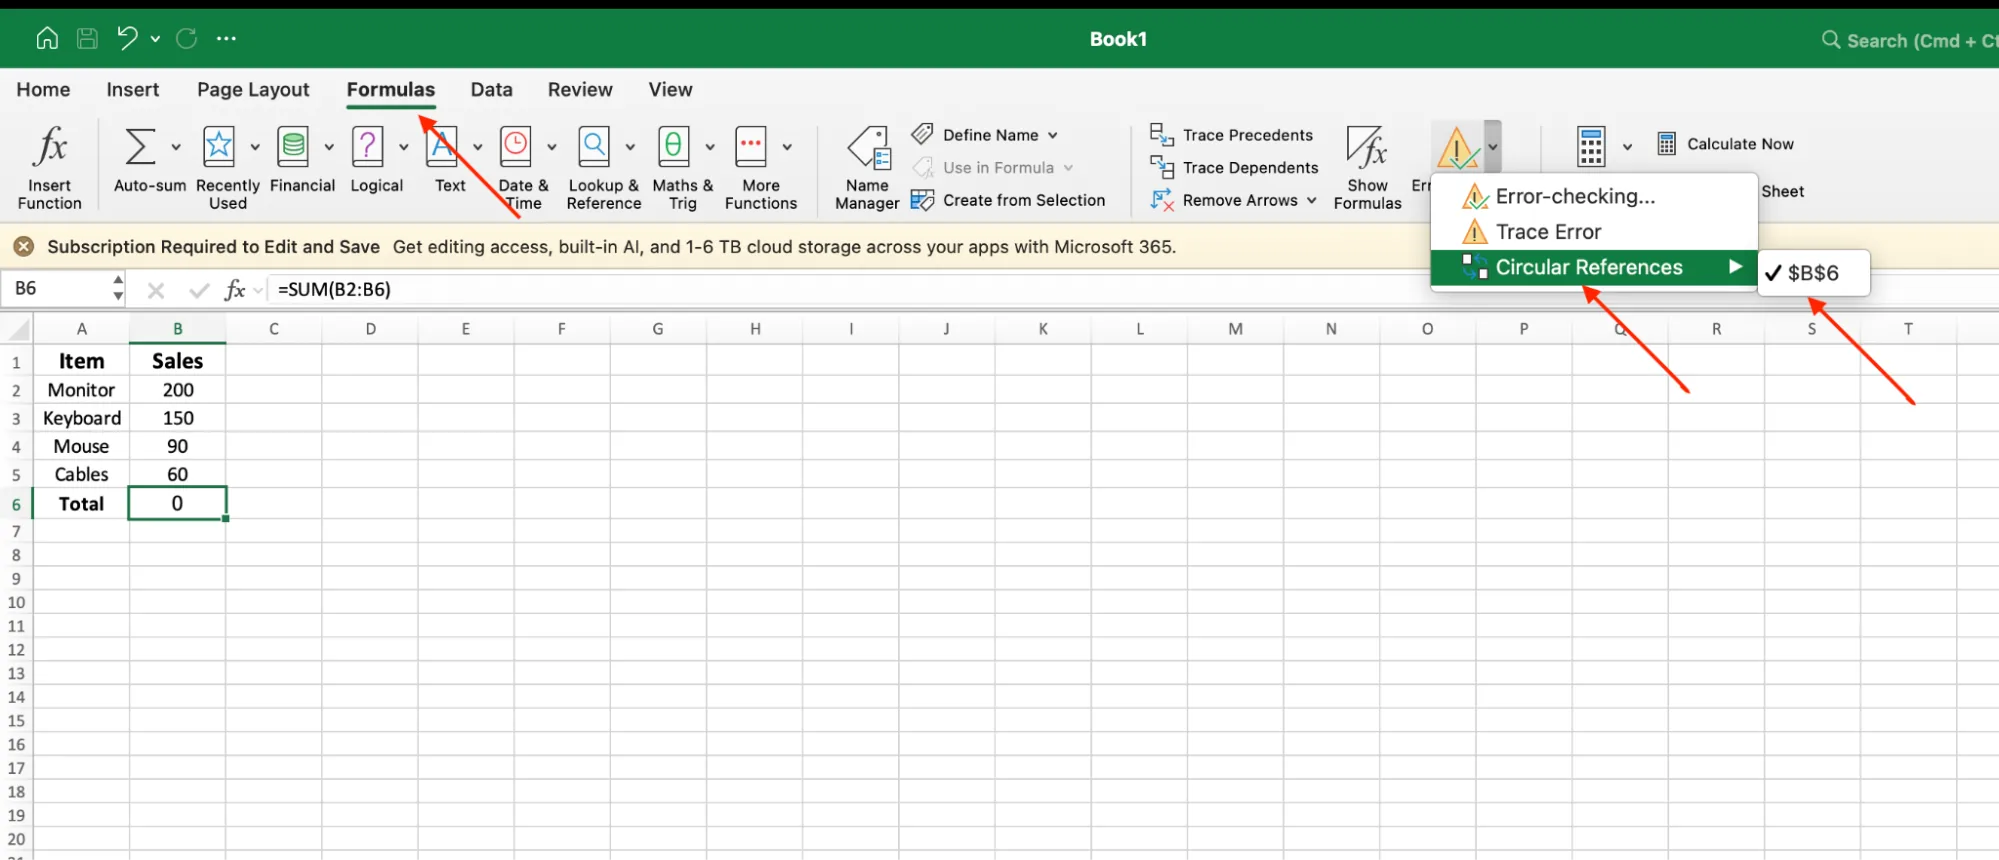This screenshot has height=860, width=1999.
Task: Choose Error-checking... menu item
Action: pos(1594,196)
